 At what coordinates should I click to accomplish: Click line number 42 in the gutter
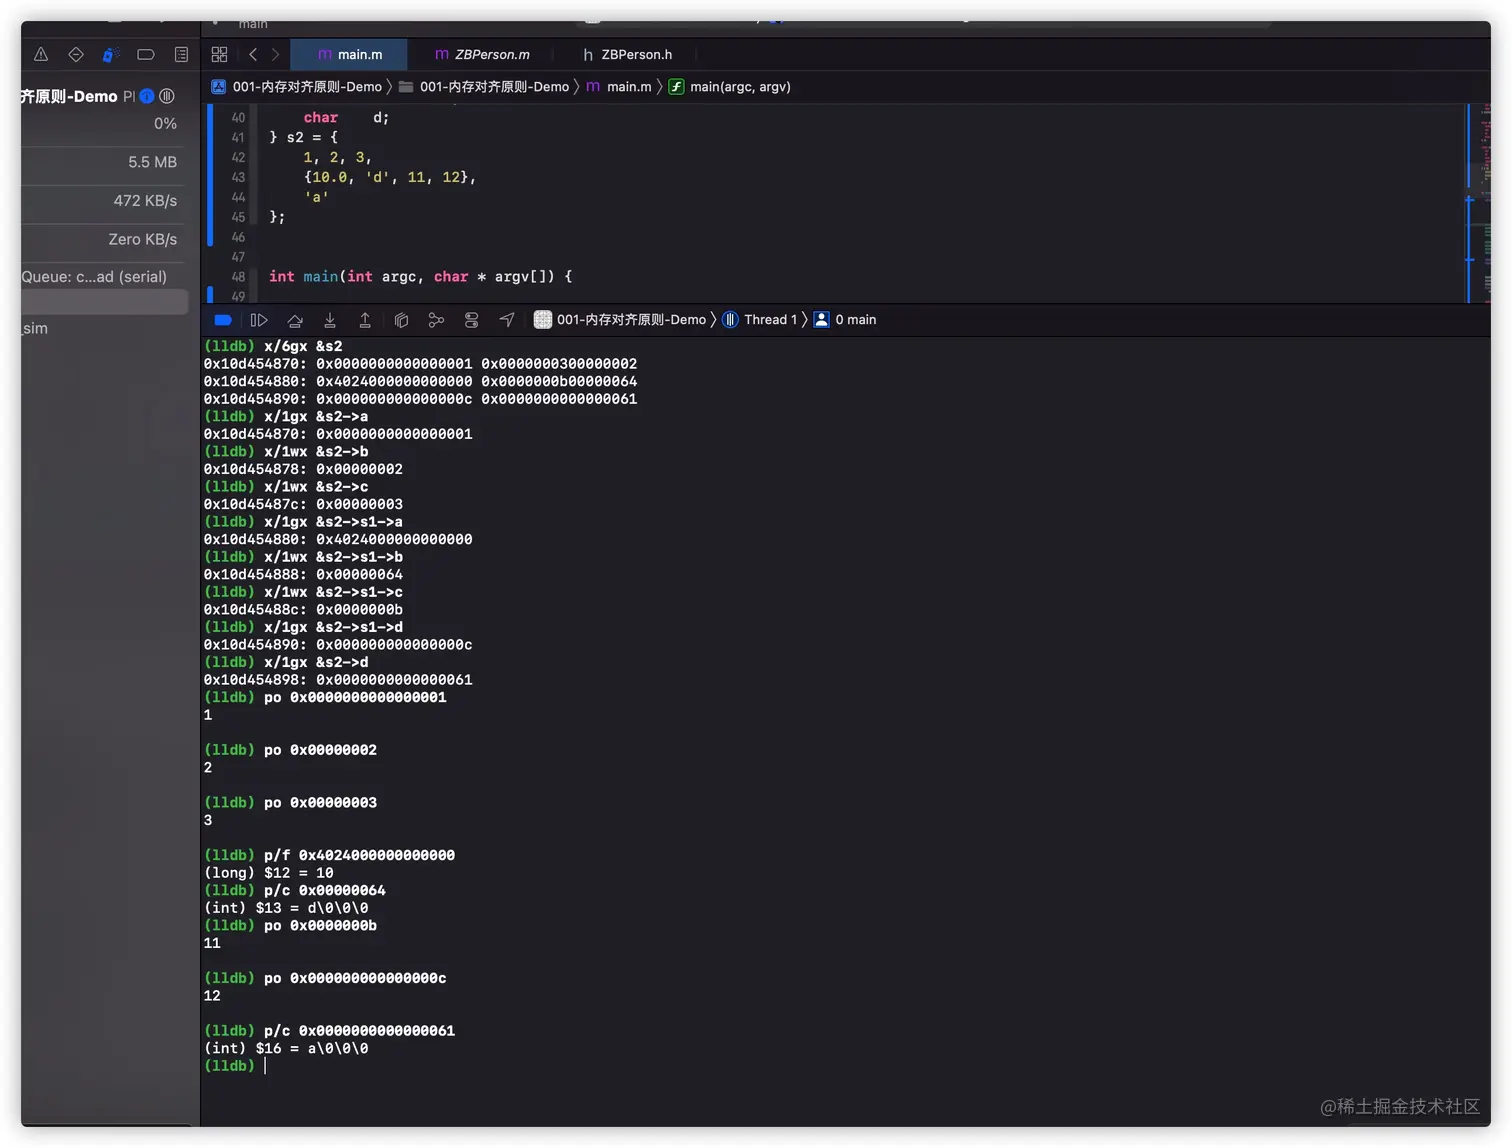(238, 158)
